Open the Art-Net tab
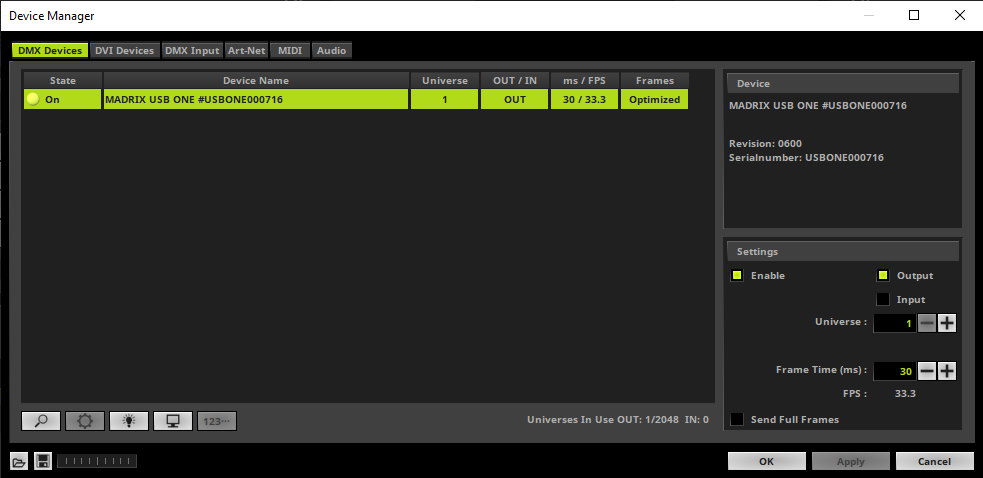 click(x=246, y=51)
